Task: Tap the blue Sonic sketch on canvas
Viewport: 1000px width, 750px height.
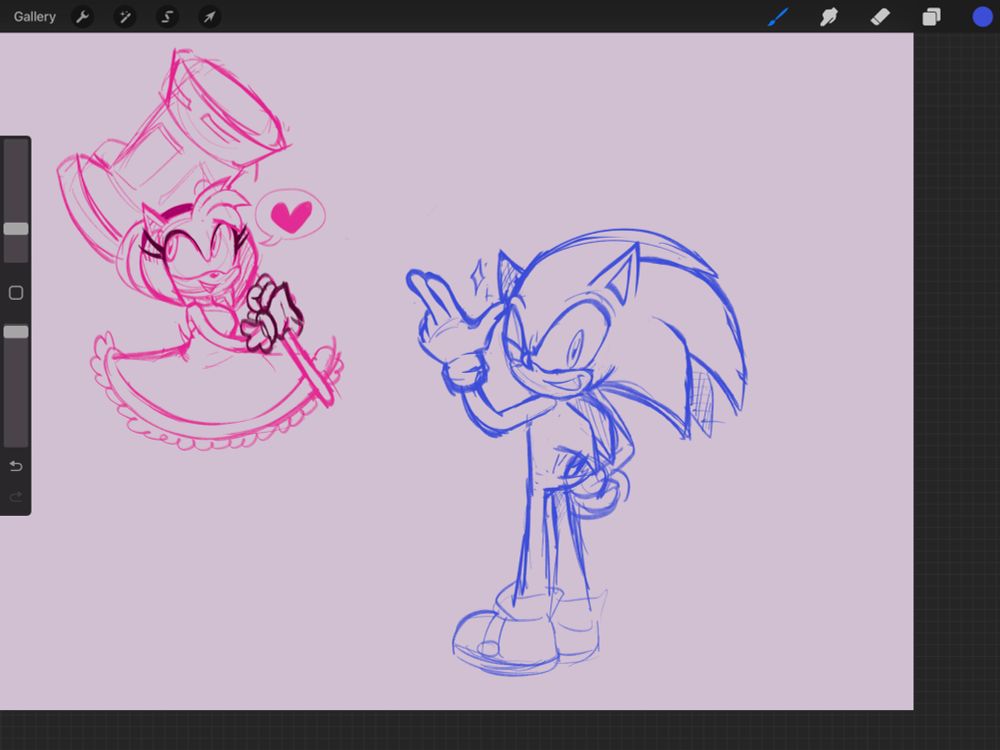Action: coord(577,450)
